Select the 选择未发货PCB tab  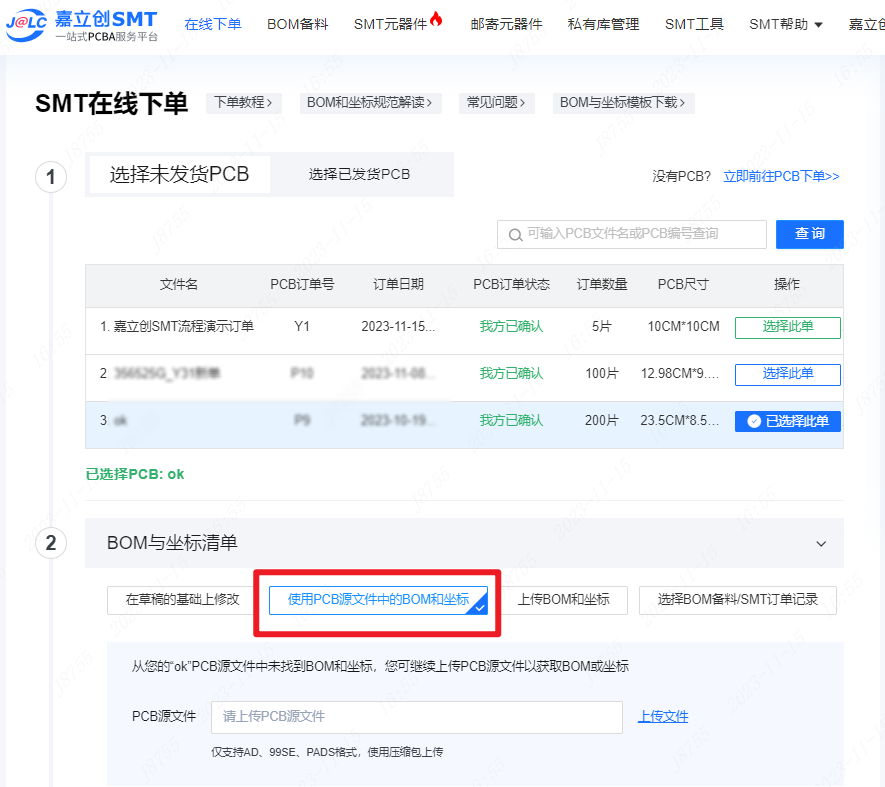coord(179,174)
